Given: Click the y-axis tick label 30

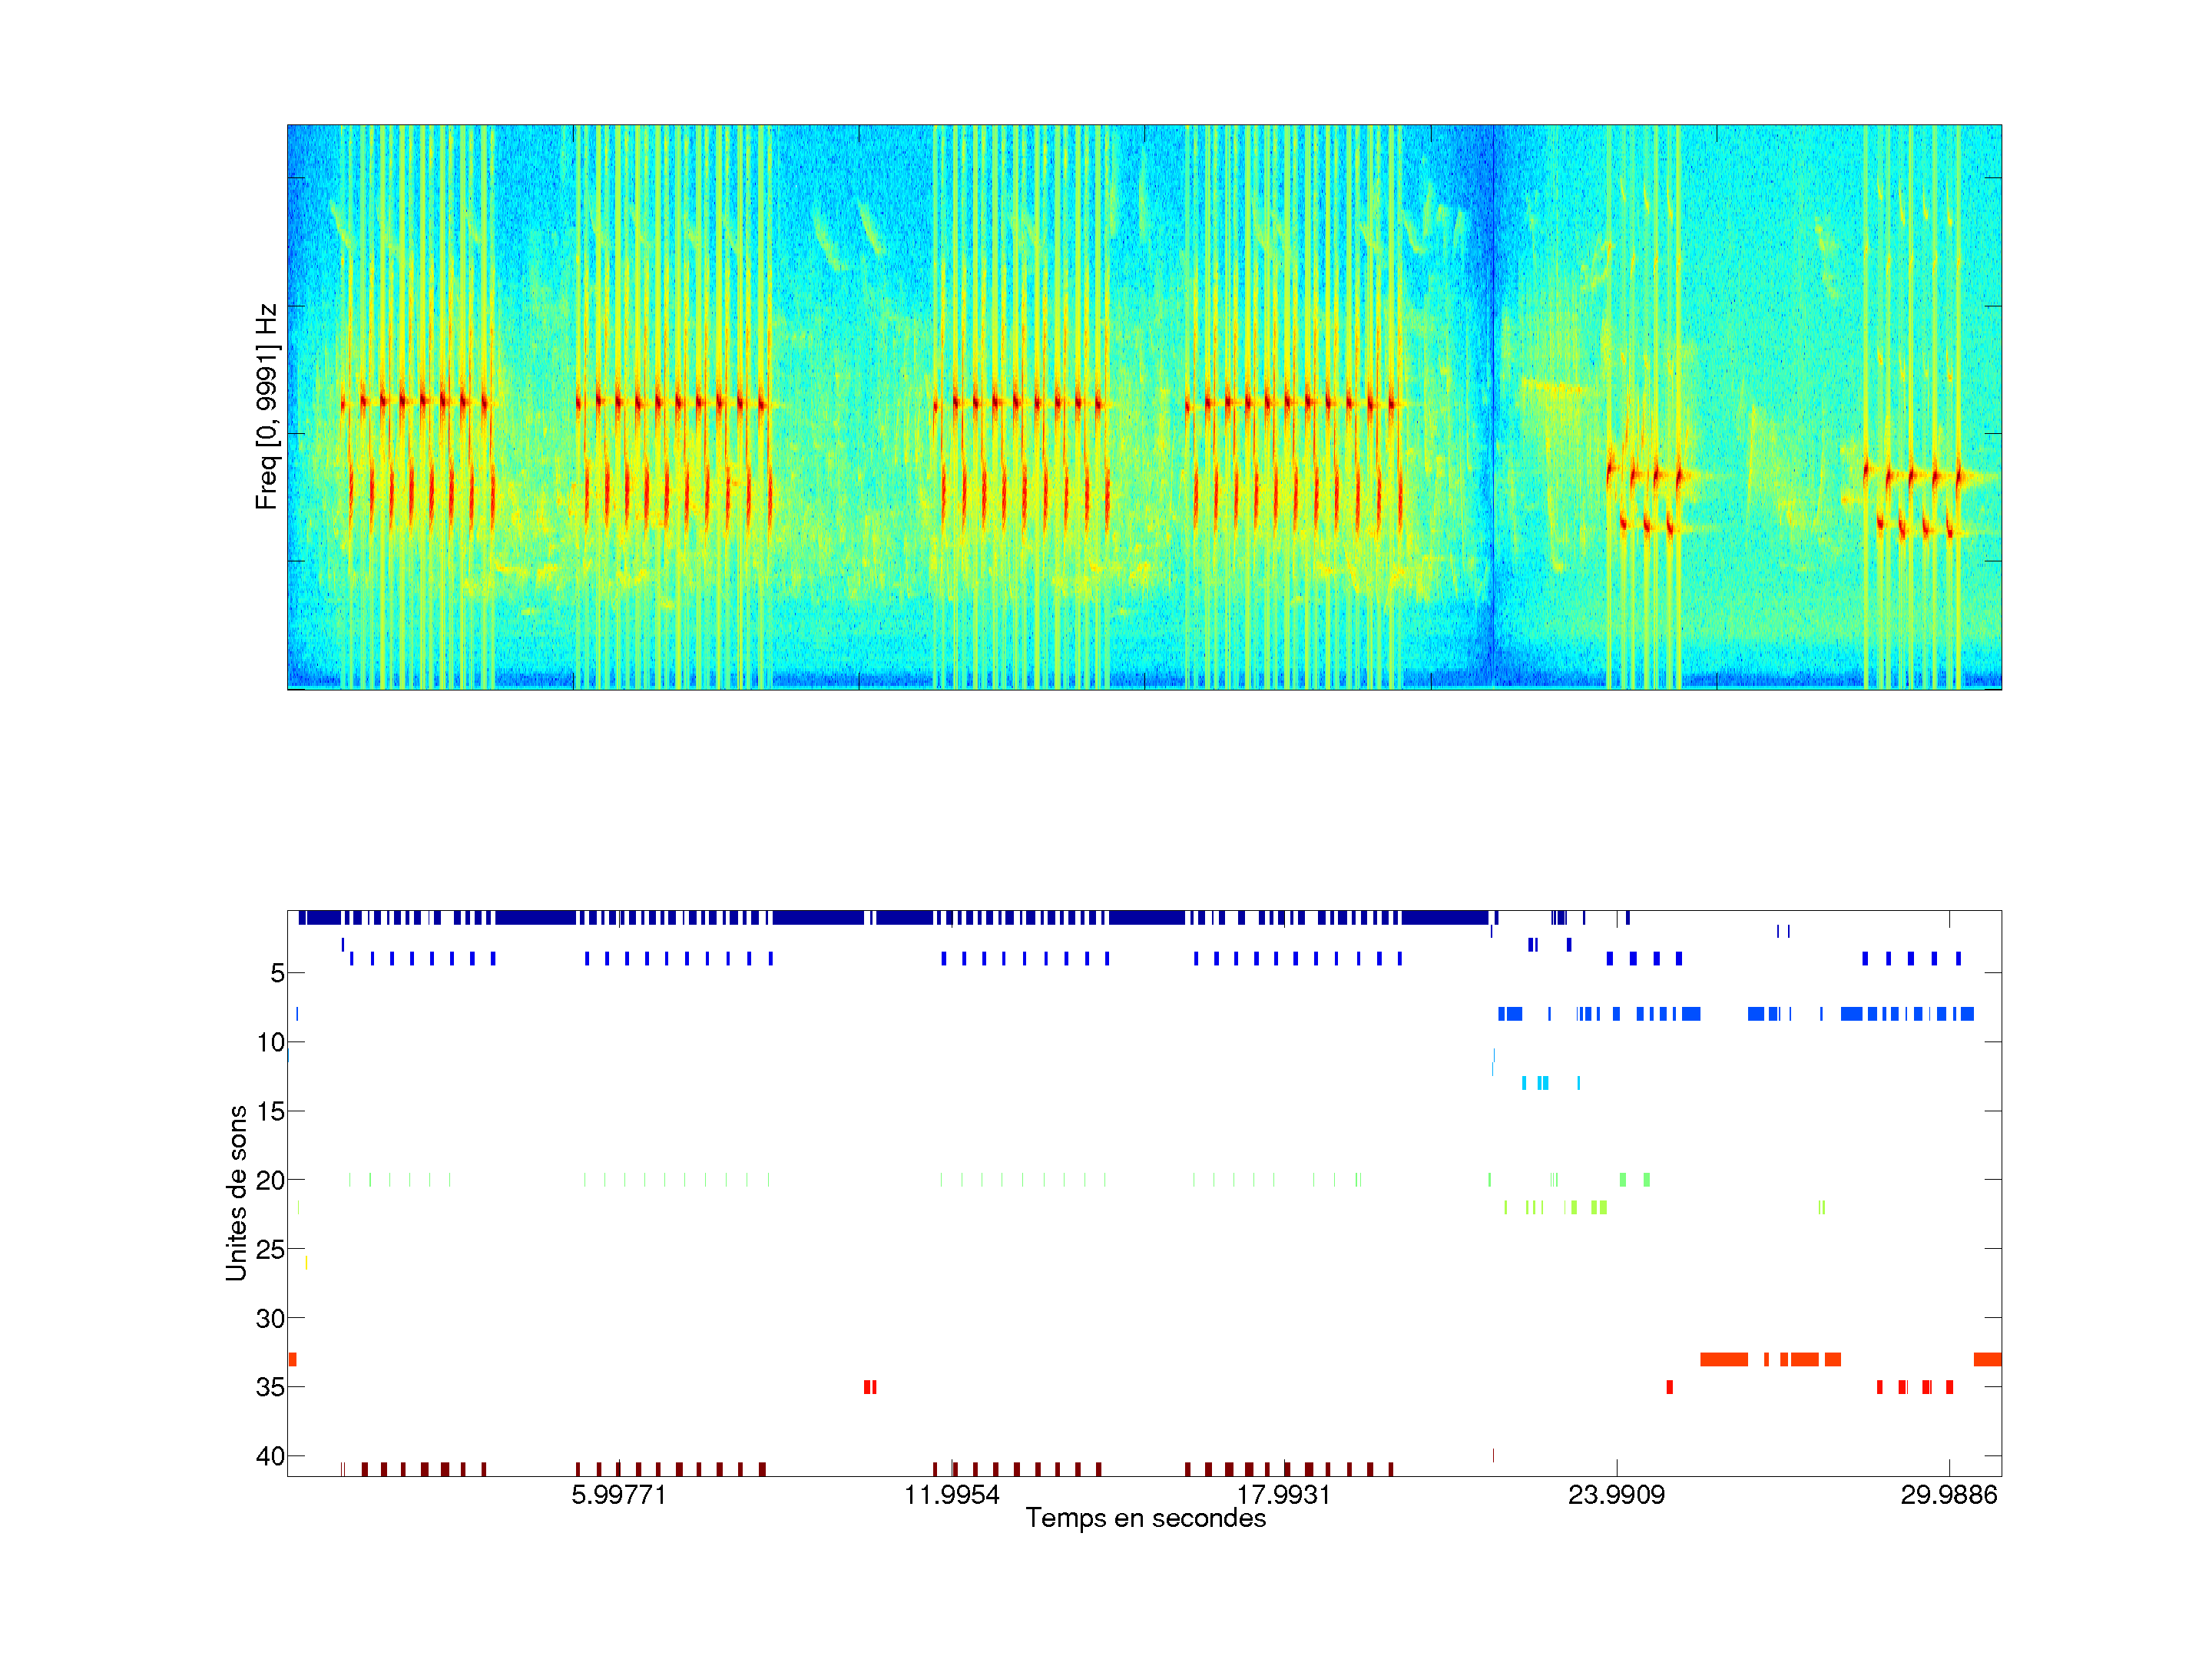Looking at the screenshot, I should click(270, 1318).
